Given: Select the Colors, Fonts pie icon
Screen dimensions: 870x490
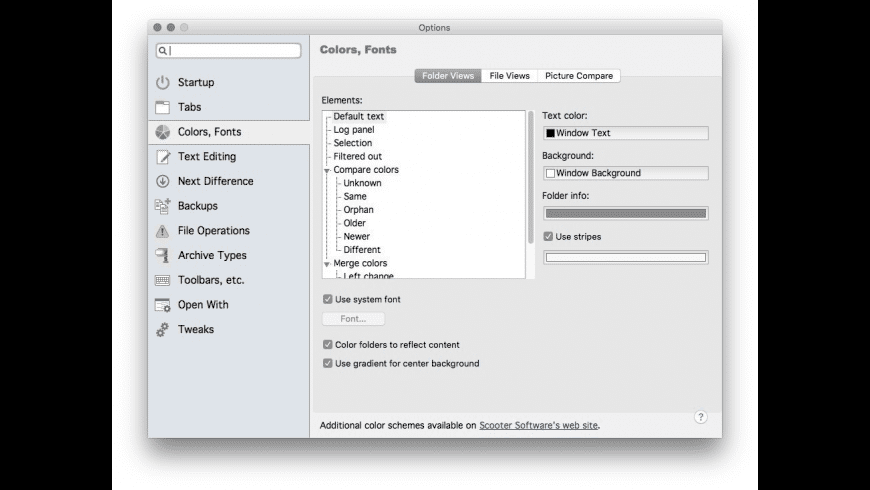Looking at the screenshot, I should (x=163, y=132).
